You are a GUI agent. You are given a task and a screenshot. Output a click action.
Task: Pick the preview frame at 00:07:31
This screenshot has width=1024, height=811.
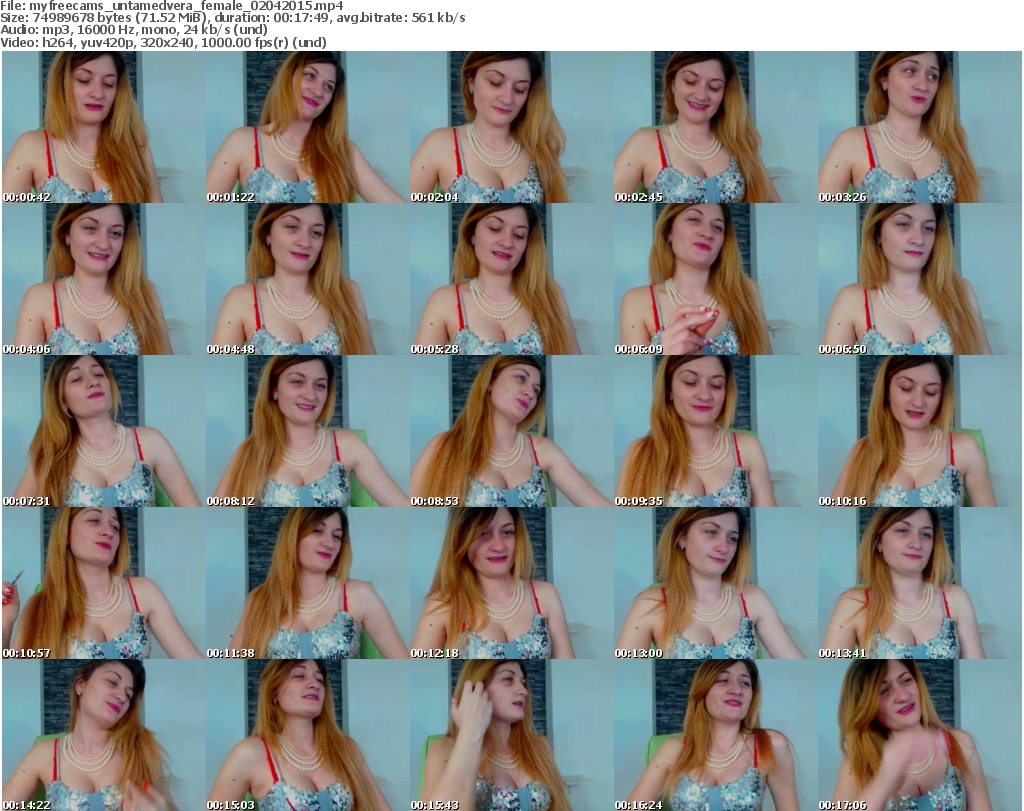pyautogui.click(x=104, y=432)
